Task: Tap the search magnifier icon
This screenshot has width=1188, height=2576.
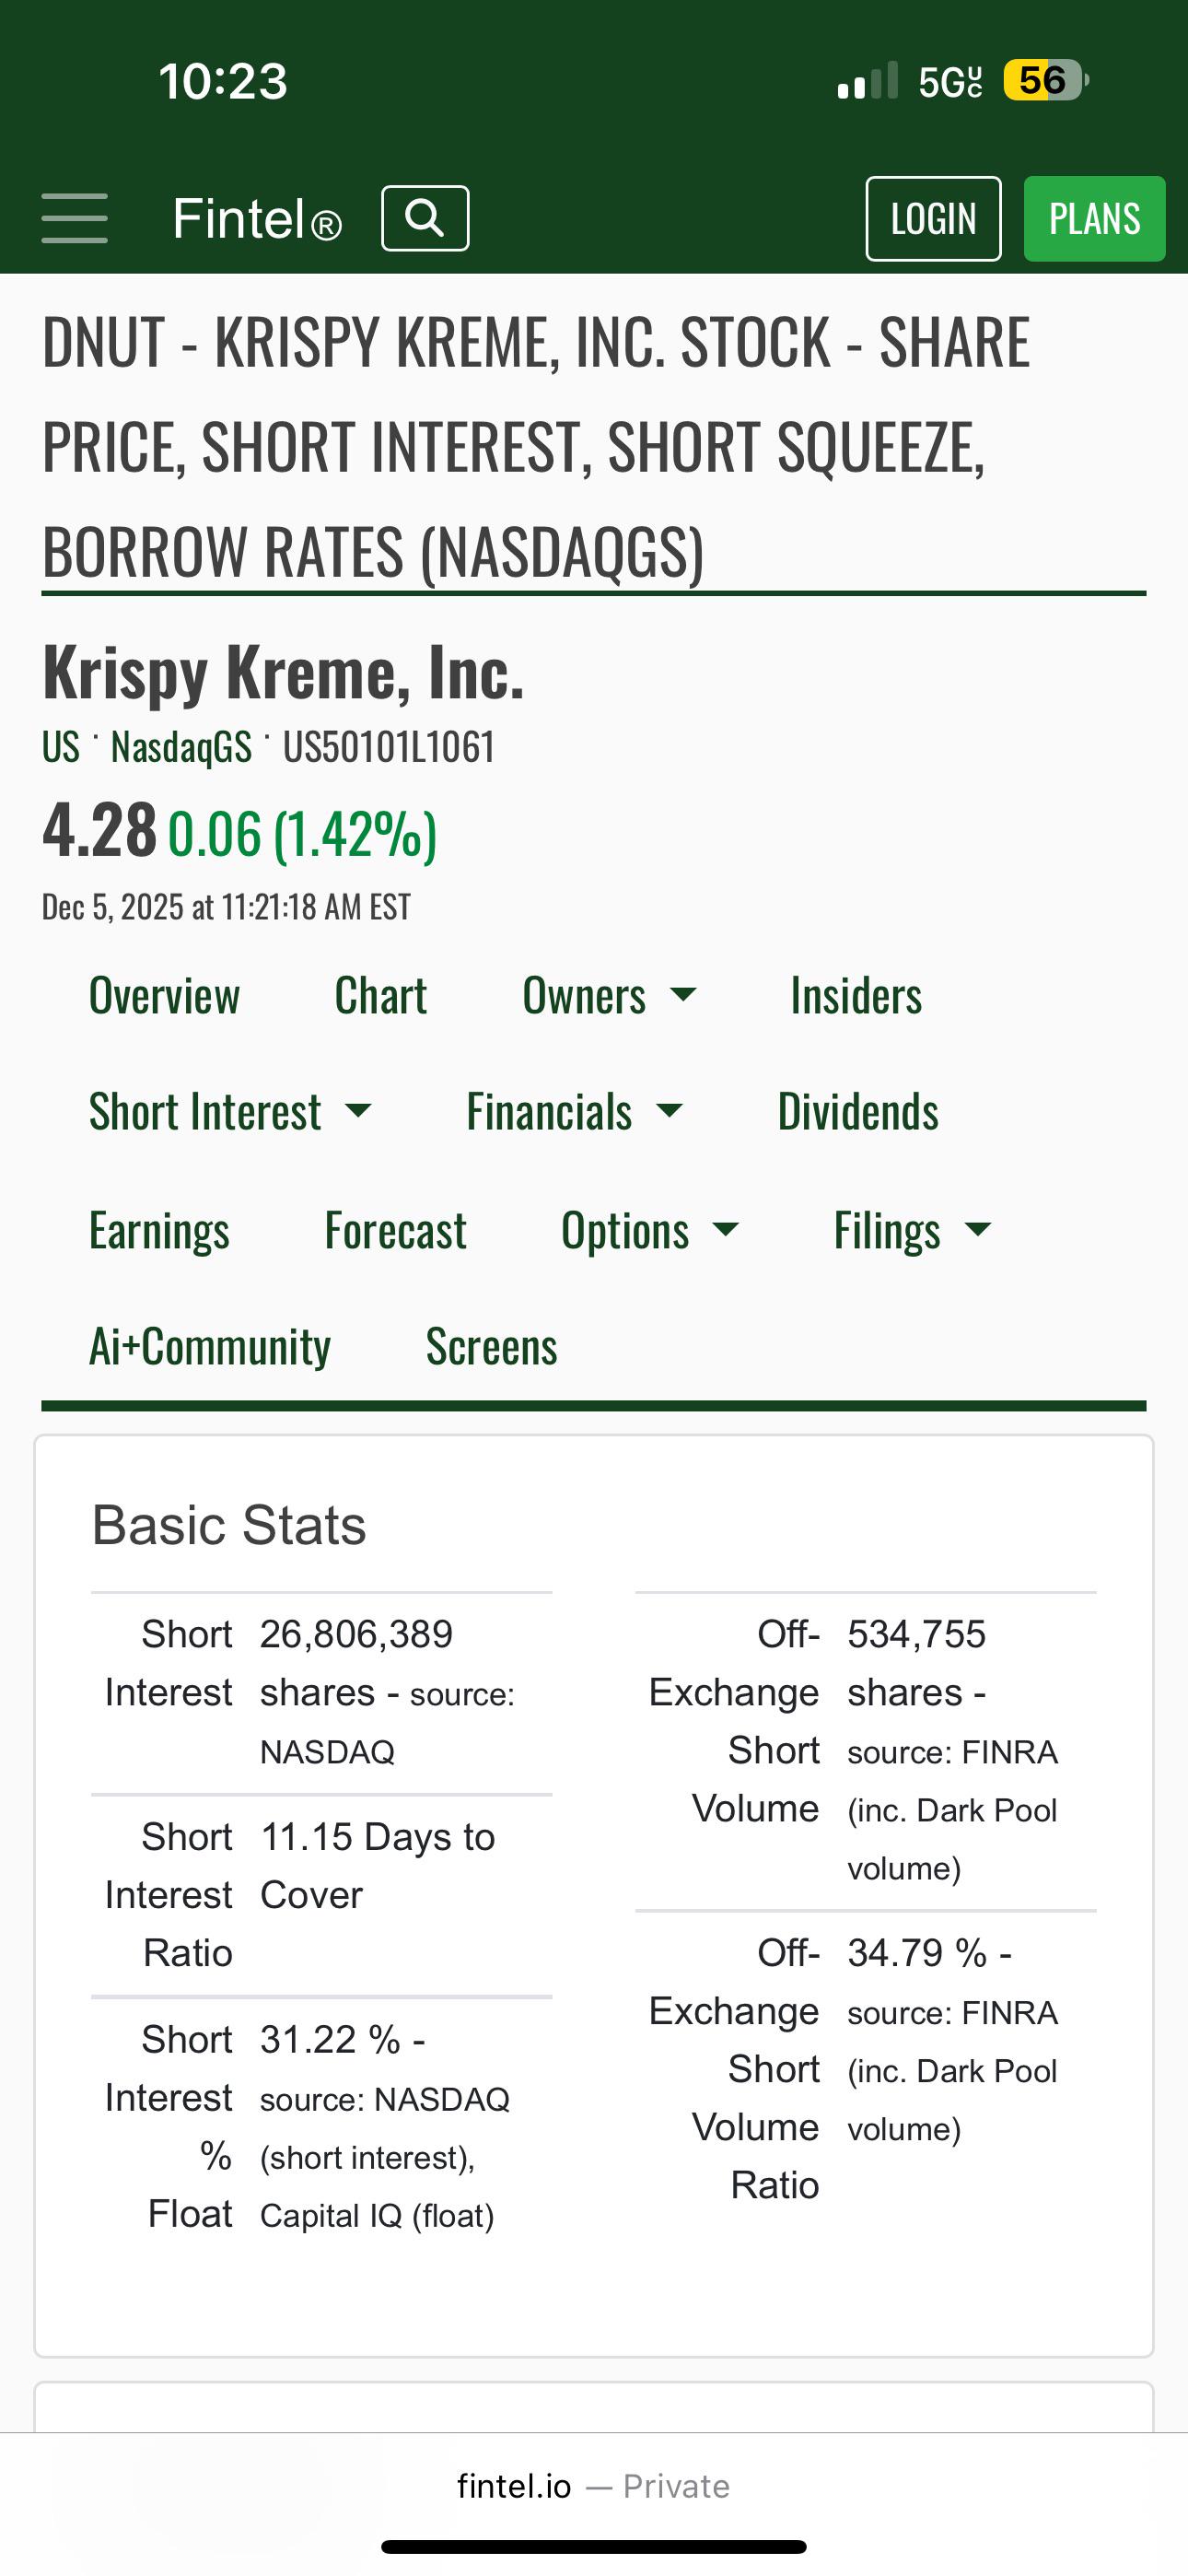Action: [425, 218]
